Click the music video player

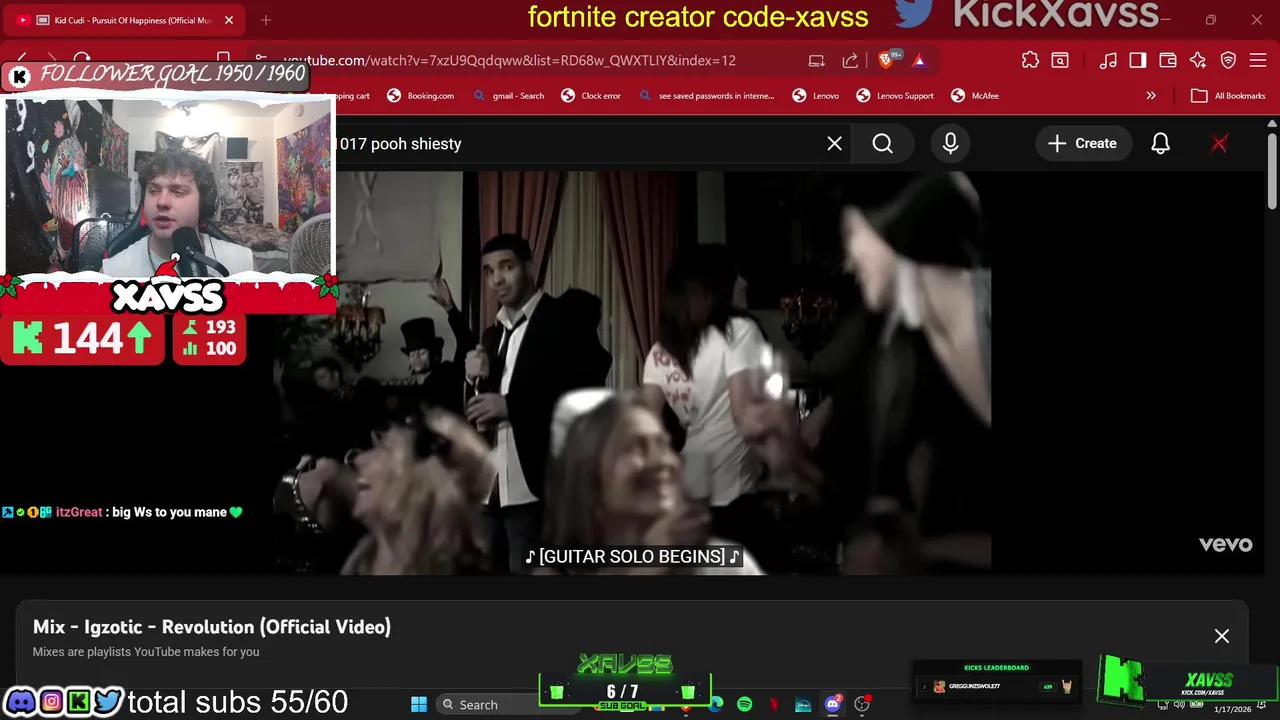click(632, 373)
